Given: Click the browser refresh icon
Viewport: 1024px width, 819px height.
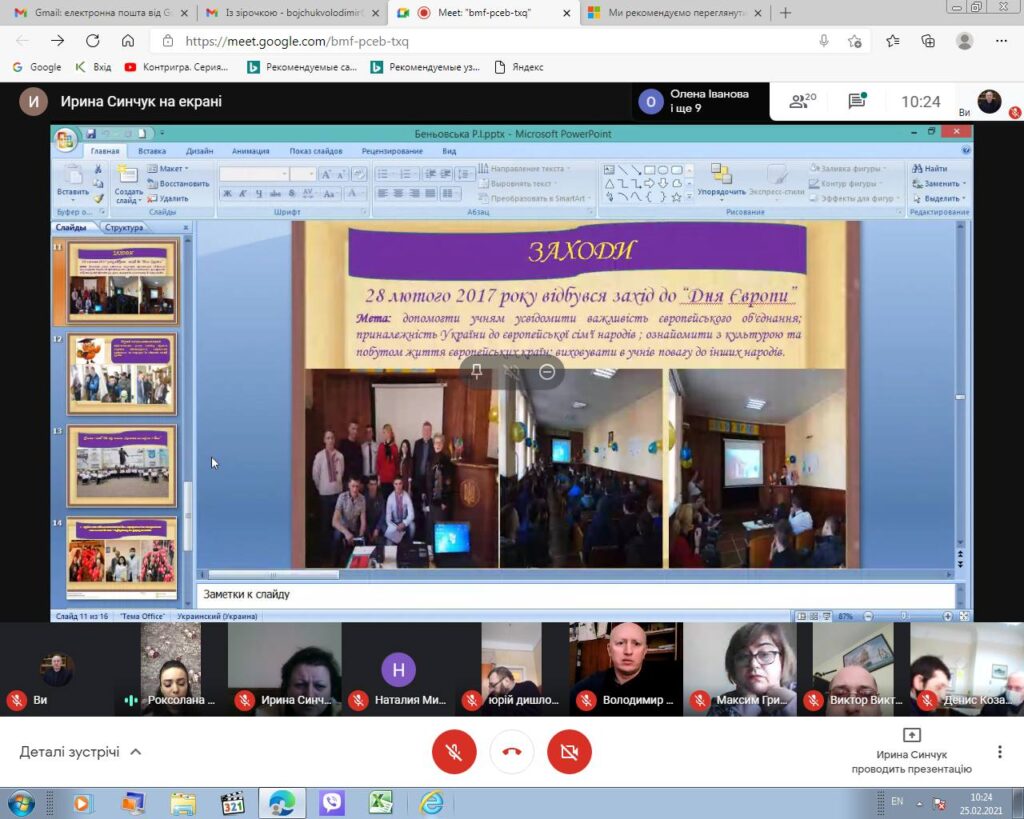Looking at the screenshot, I should tap(93, 41).
